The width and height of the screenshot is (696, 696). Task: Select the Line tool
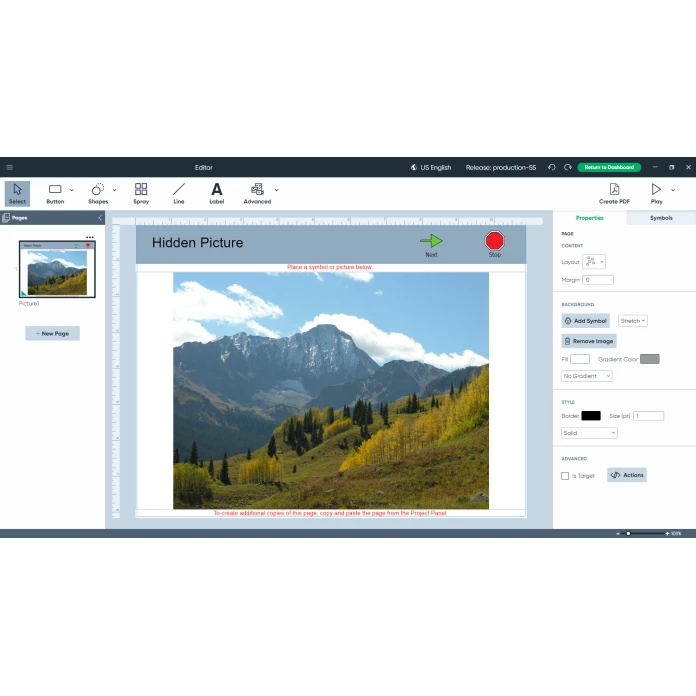[179, 194]
